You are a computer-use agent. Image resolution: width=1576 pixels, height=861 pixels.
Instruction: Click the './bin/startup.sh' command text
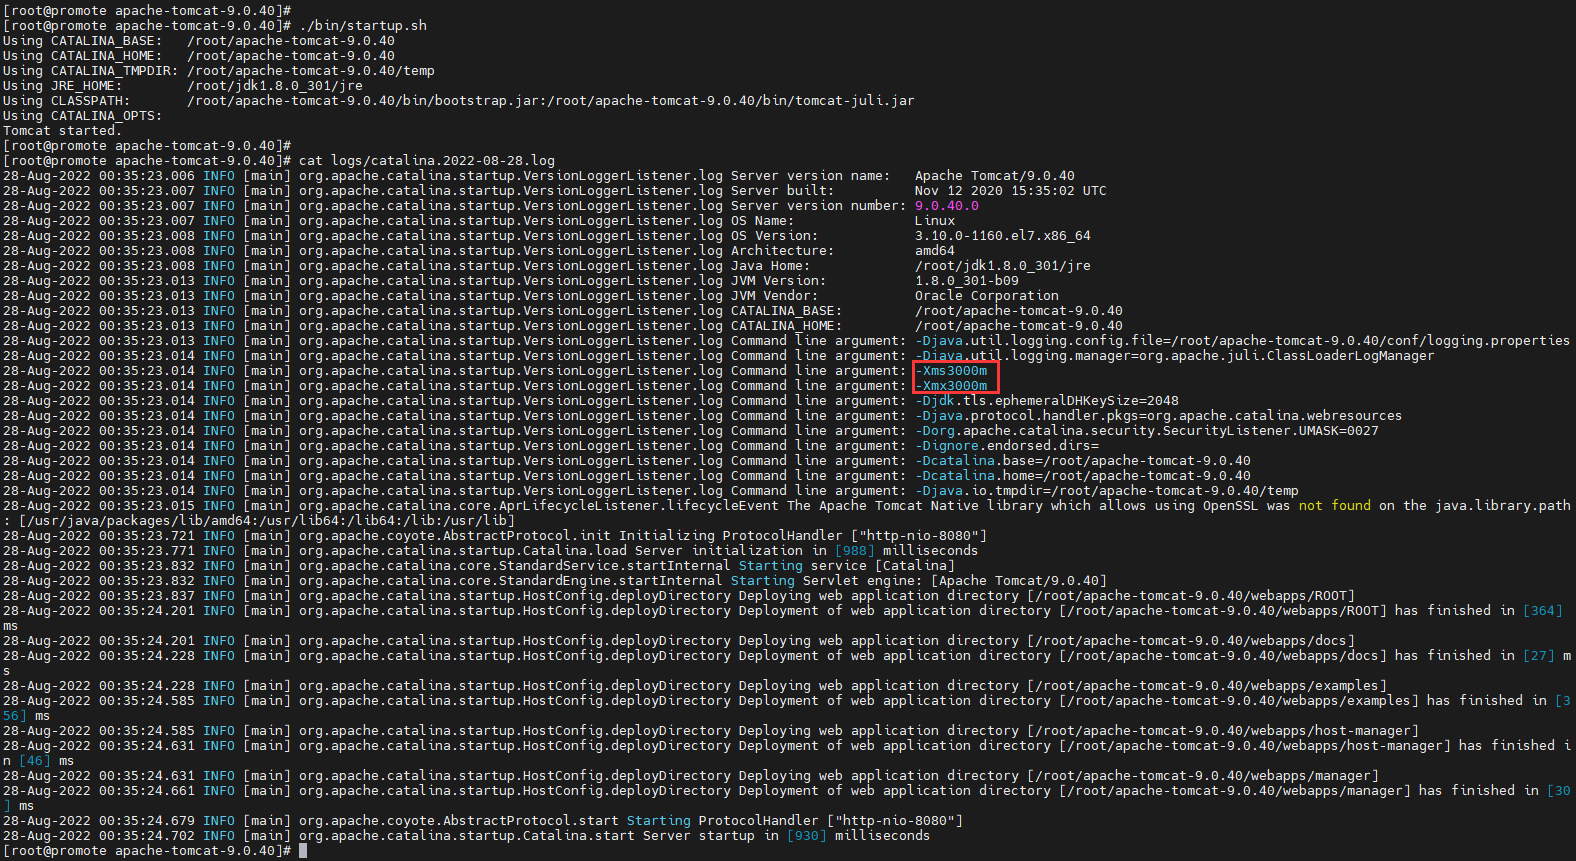click(363, 25)
